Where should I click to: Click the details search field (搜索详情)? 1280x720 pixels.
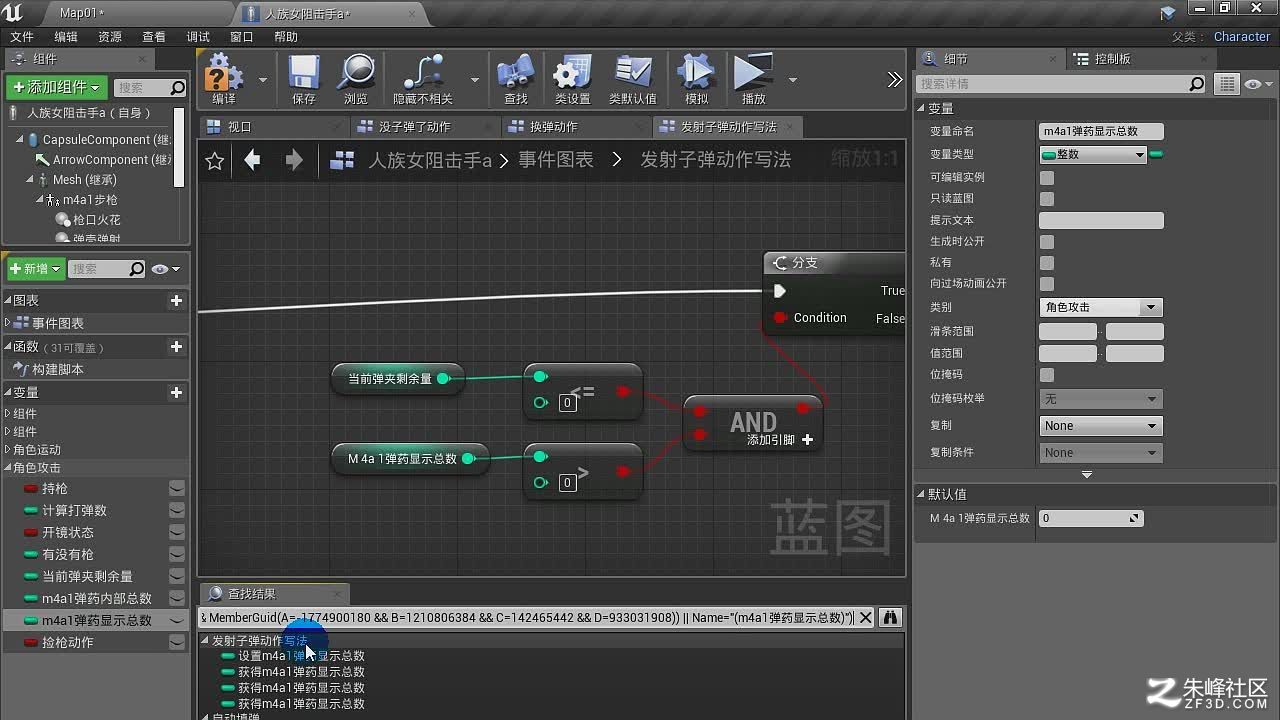pyautogui.click(x=1062, y=84)
